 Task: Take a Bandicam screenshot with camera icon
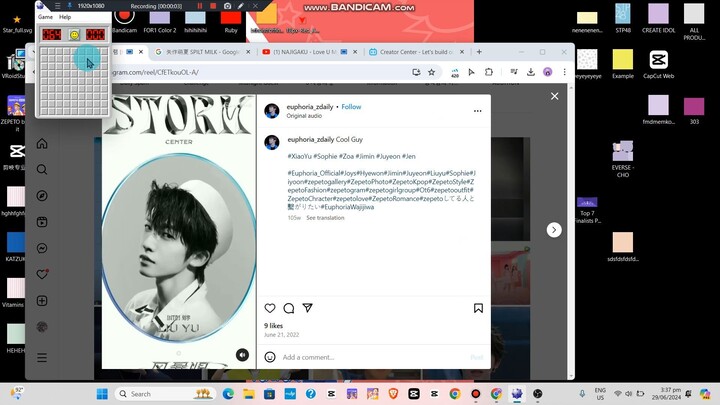coord(227,6)
